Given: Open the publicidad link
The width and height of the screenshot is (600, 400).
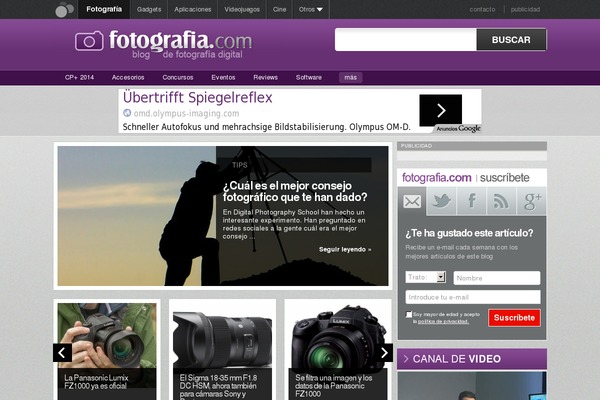Looking at the screenshot, I should click(x=525, y=9).
